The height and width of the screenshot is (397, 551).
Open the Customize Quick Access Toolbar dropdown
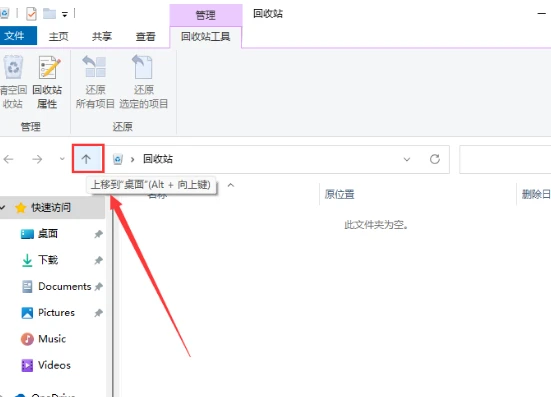pyautogui.click(x=65, y=14)
